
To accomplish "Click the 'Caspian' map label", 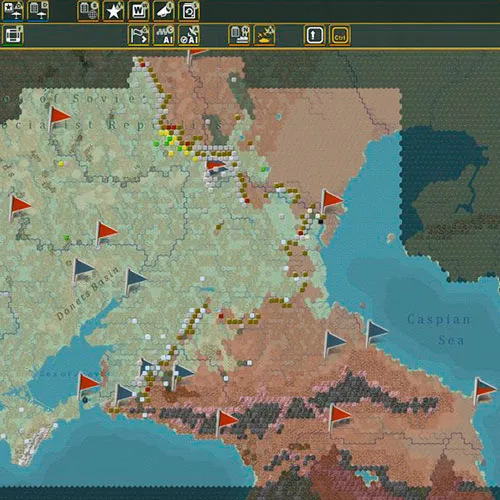I will [439, 319].
